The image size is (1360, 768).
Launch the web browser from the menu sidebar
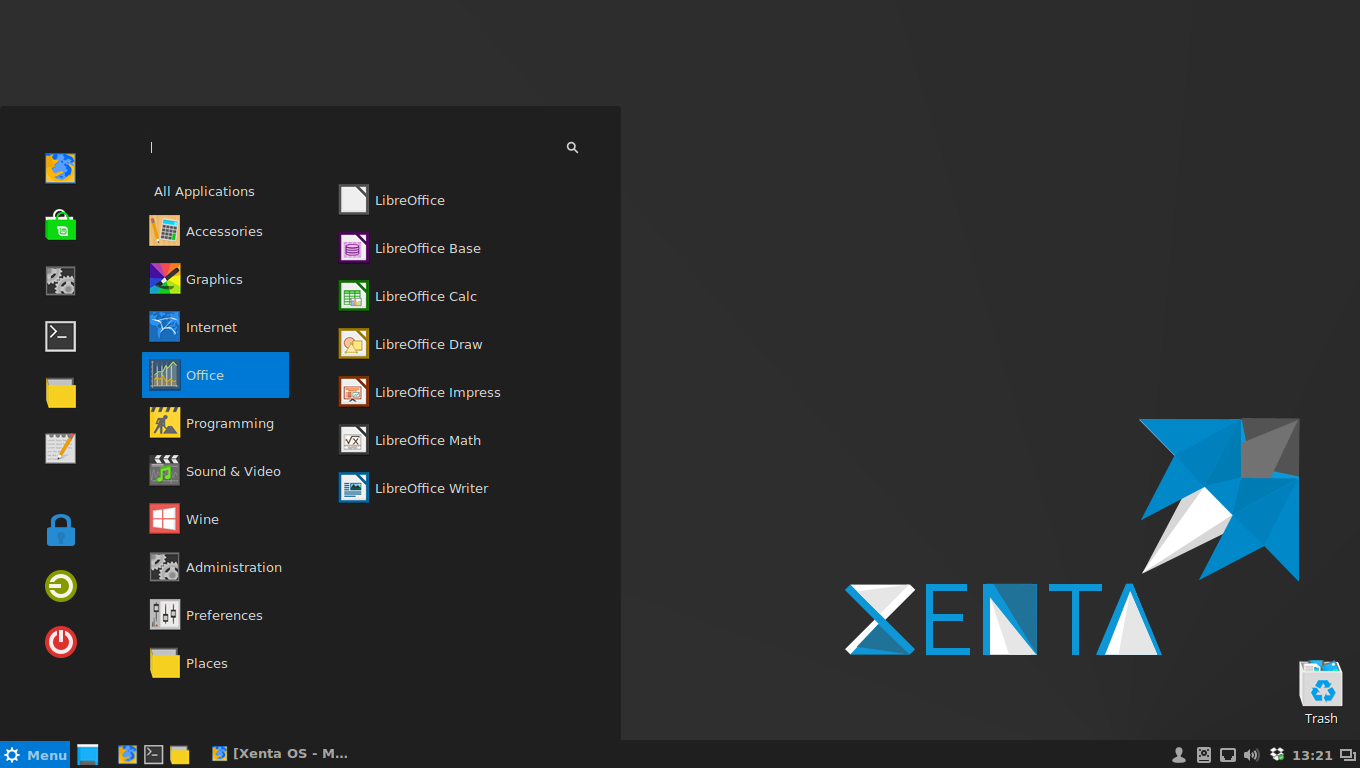click(x=60, y=168)
